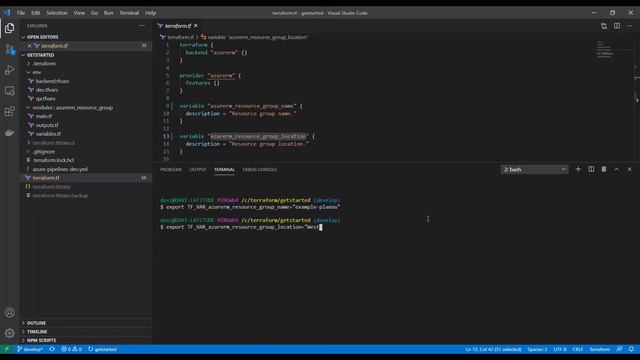Screen dimensions: 640x360
Task: Click the VS Code logo icon
Action: (x=7, y=13)
